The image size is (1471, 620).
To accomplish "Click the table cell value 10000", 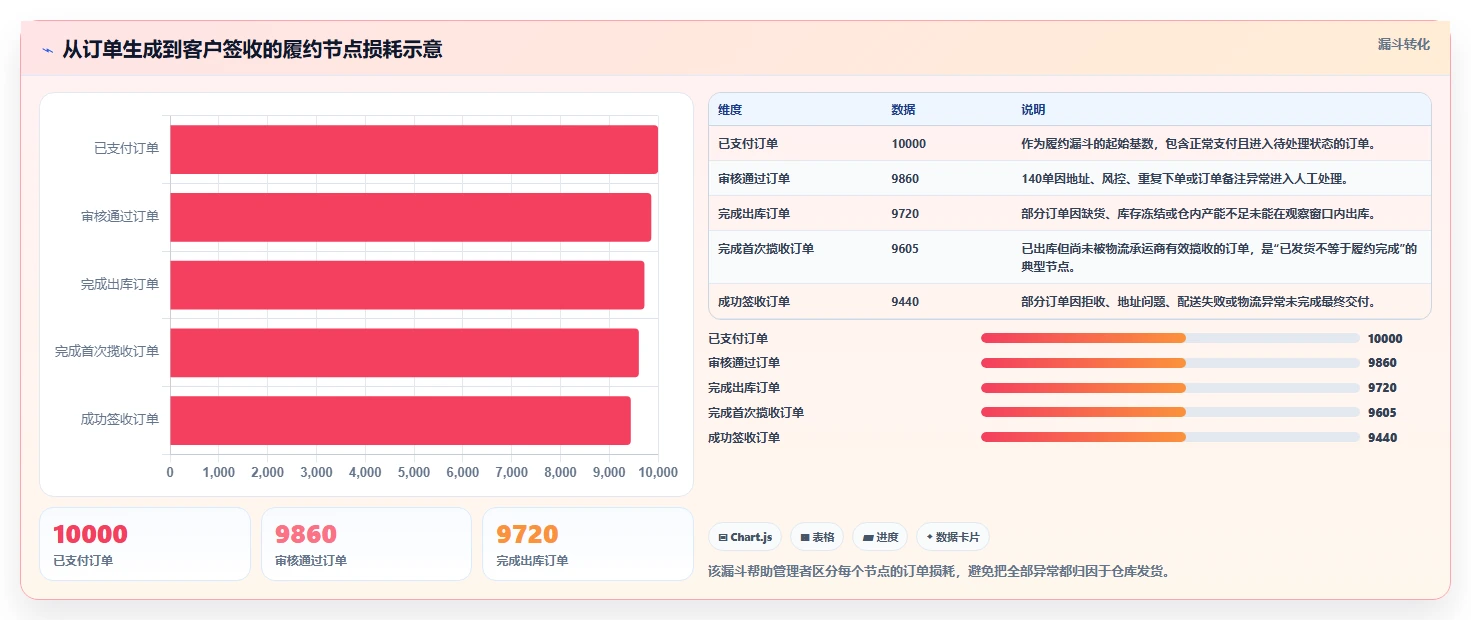I will pos(909,144).
